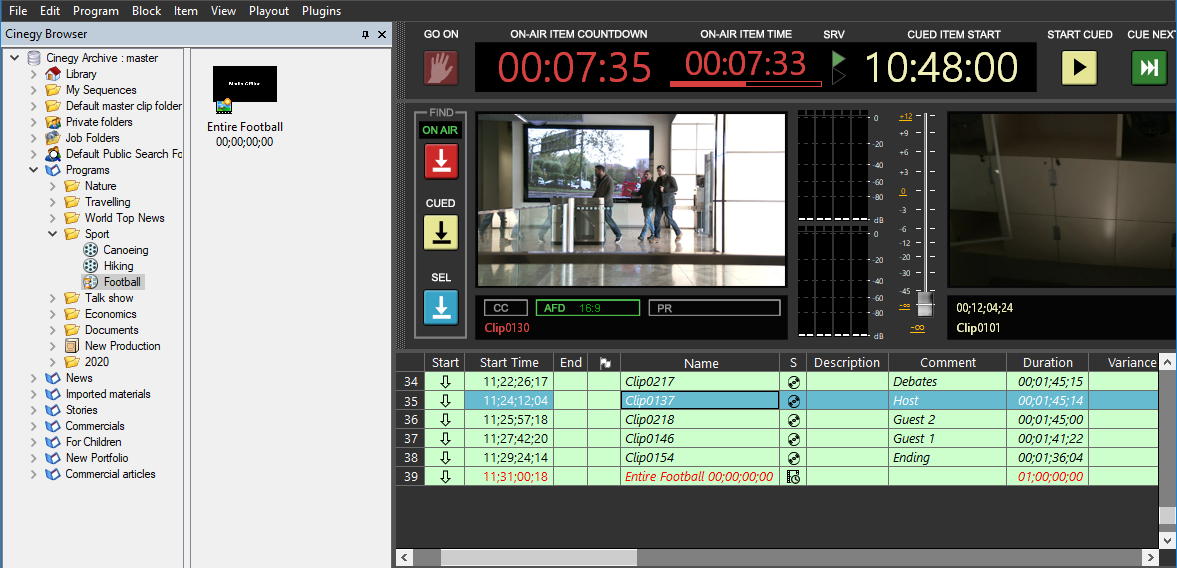Viewport: 1177px width, 568px height.
Task: Expand the News tree node
Action: coord(34,378)
